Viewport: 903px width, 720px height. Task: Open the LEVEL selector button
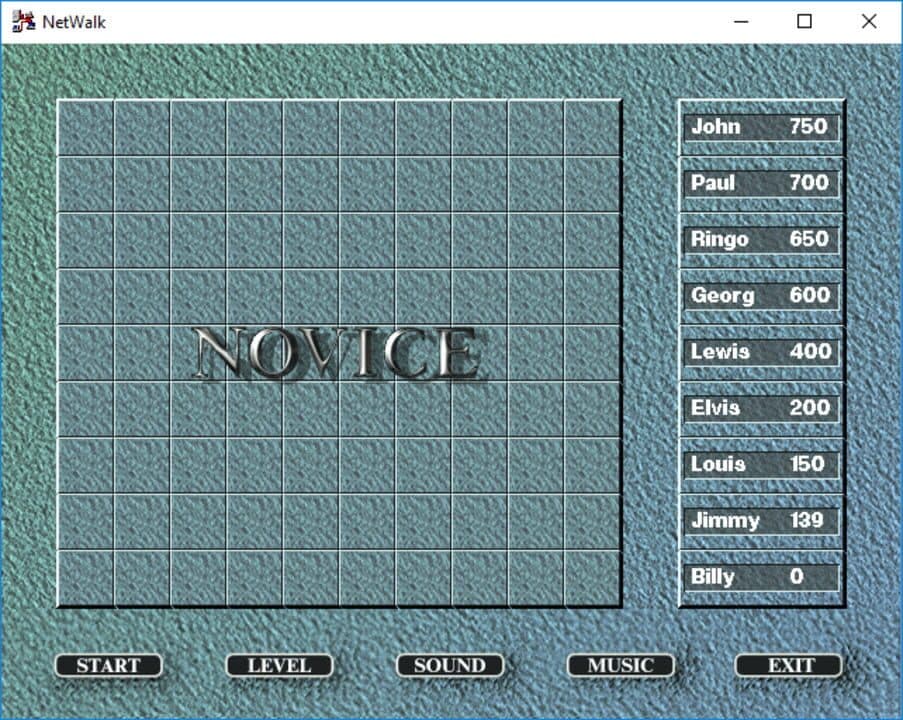click(x=279, y=665)
